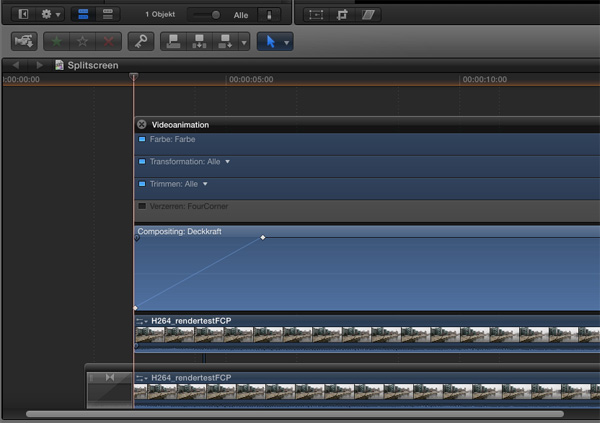600x423 pixels.
Task: Open upper H264_rendertestFCP clip menu
Action: tap(142, 321)
